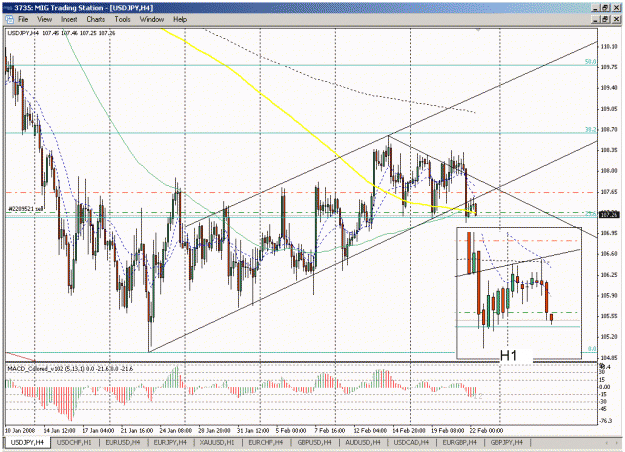Open the Tools menu
Image resolution: width=625 pixels, height=452 pixels.
pos(122,20)
